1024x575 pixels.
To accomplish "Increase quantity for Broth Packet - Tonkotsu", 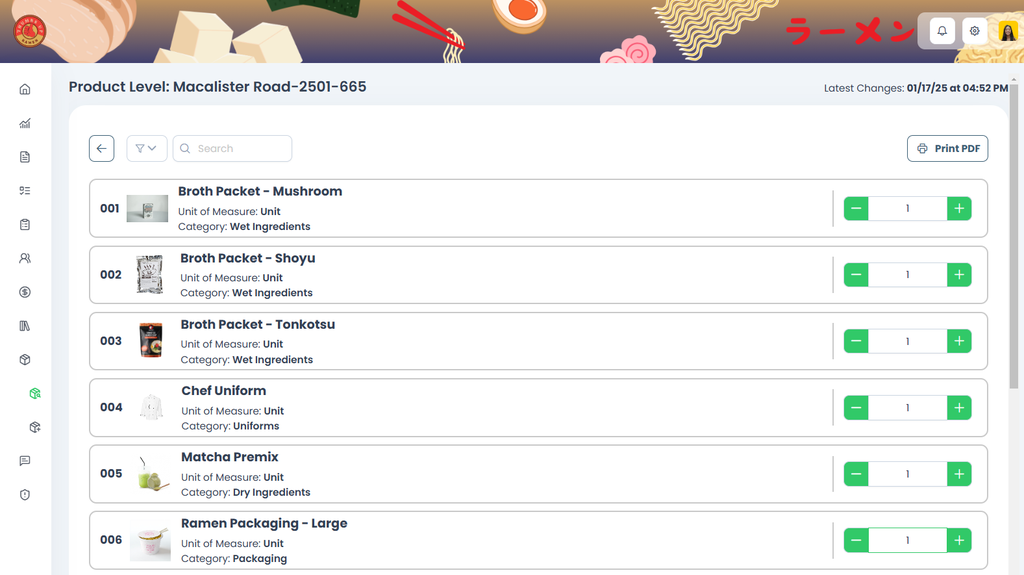I will (x=959, y=341).
